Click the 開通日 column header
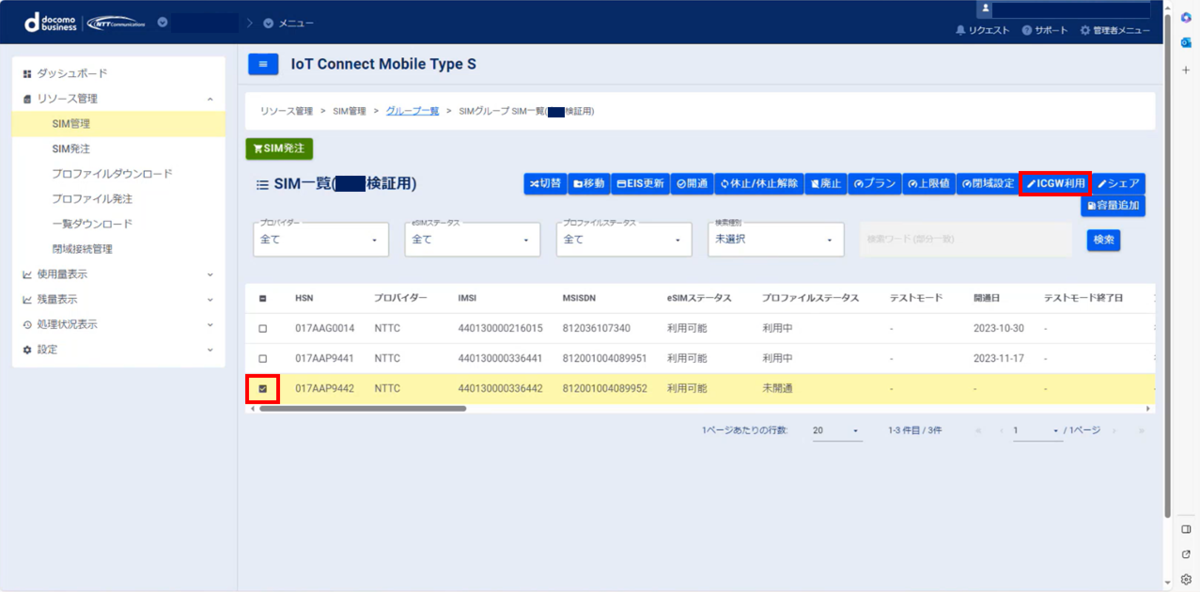This screenshot has width=1200, height=592. click(x=987, y=298)
